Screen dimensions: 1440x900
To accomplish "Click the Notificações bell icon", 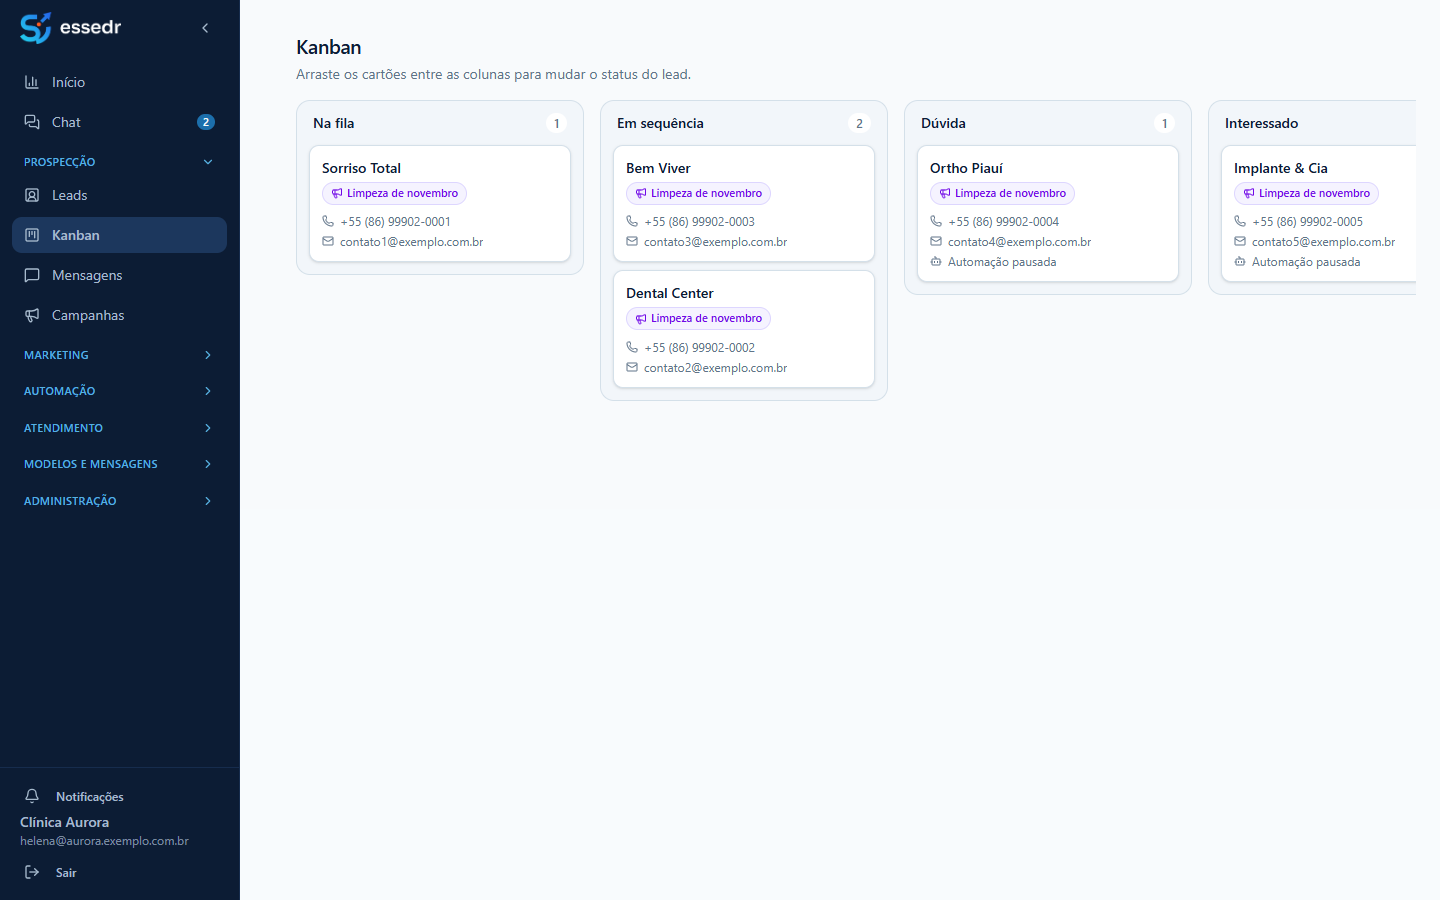I will [32, 796].
